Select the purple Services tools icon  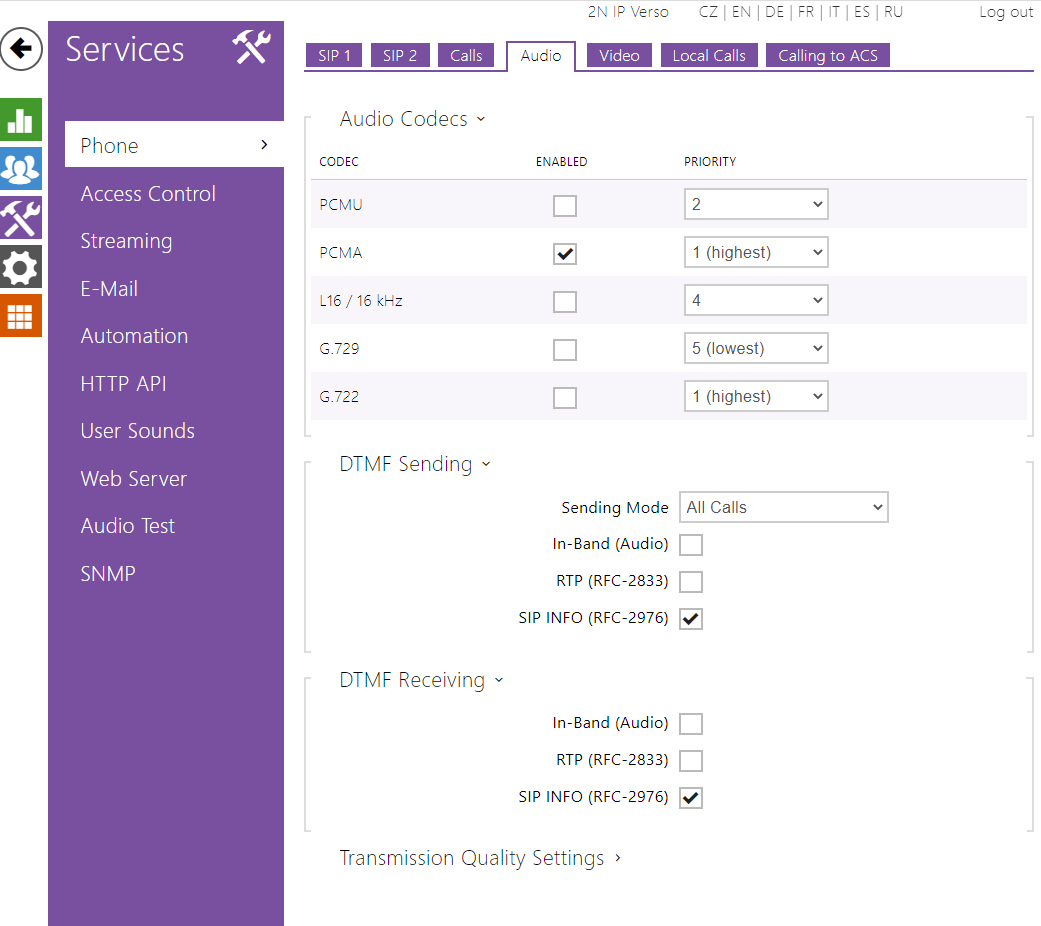click(21, 217)
